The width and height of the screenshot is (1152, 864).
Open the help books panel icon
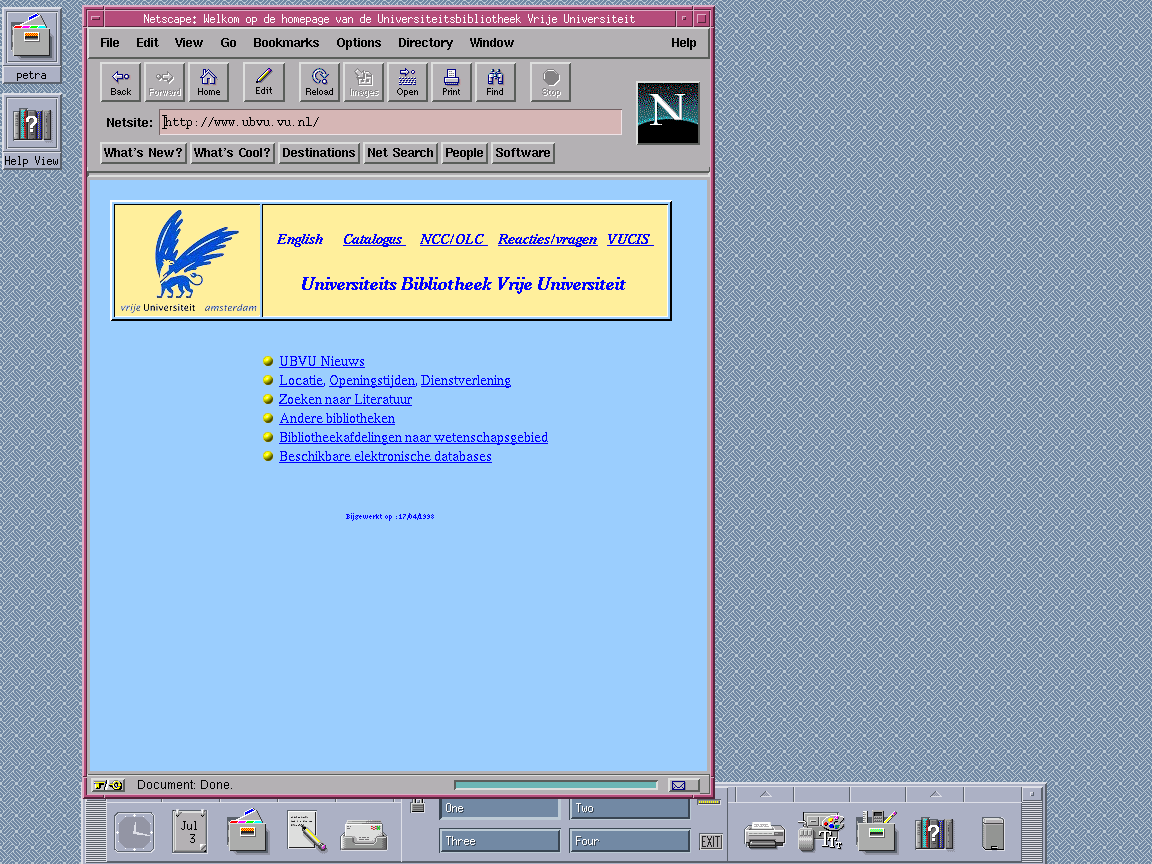pos(934,833)
